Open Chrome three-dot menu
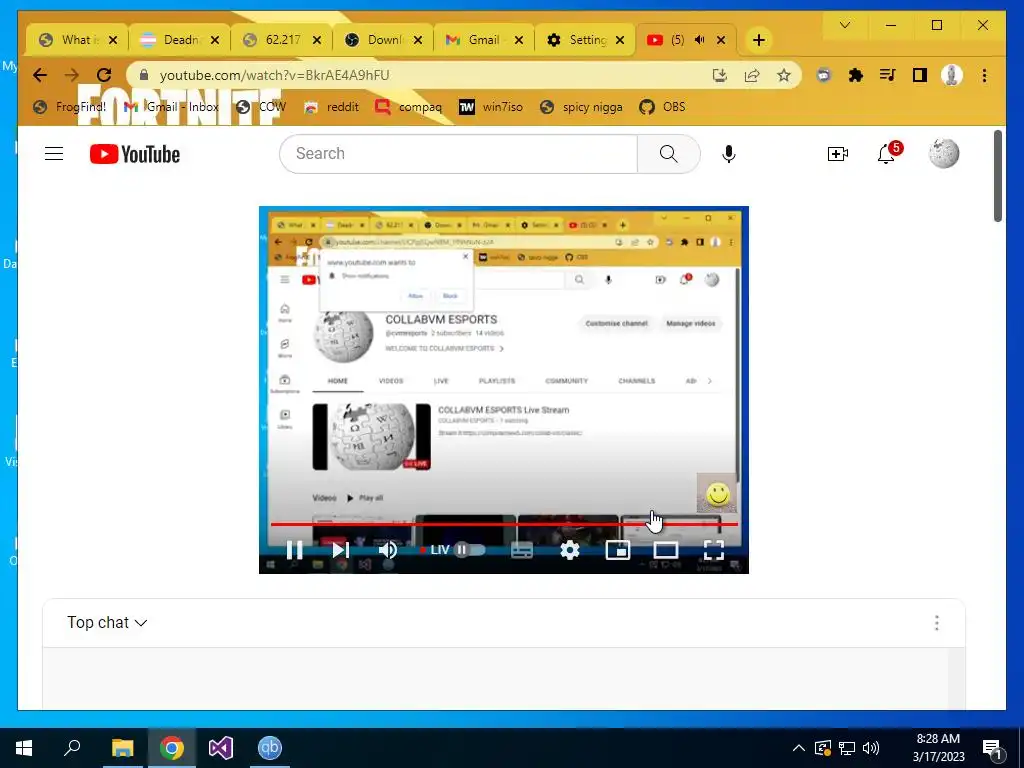This screenshot has height=768, width=1024. click(x=984, y=76)
